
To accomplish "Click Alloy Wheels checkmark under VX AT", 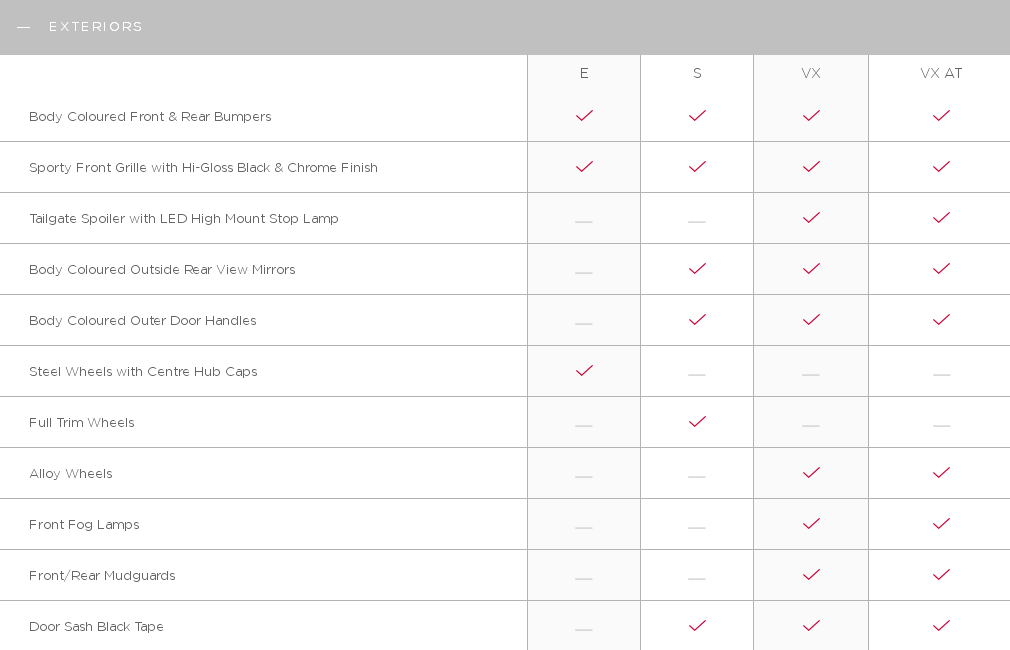I will pyautogui.click(x=941, y=473).
